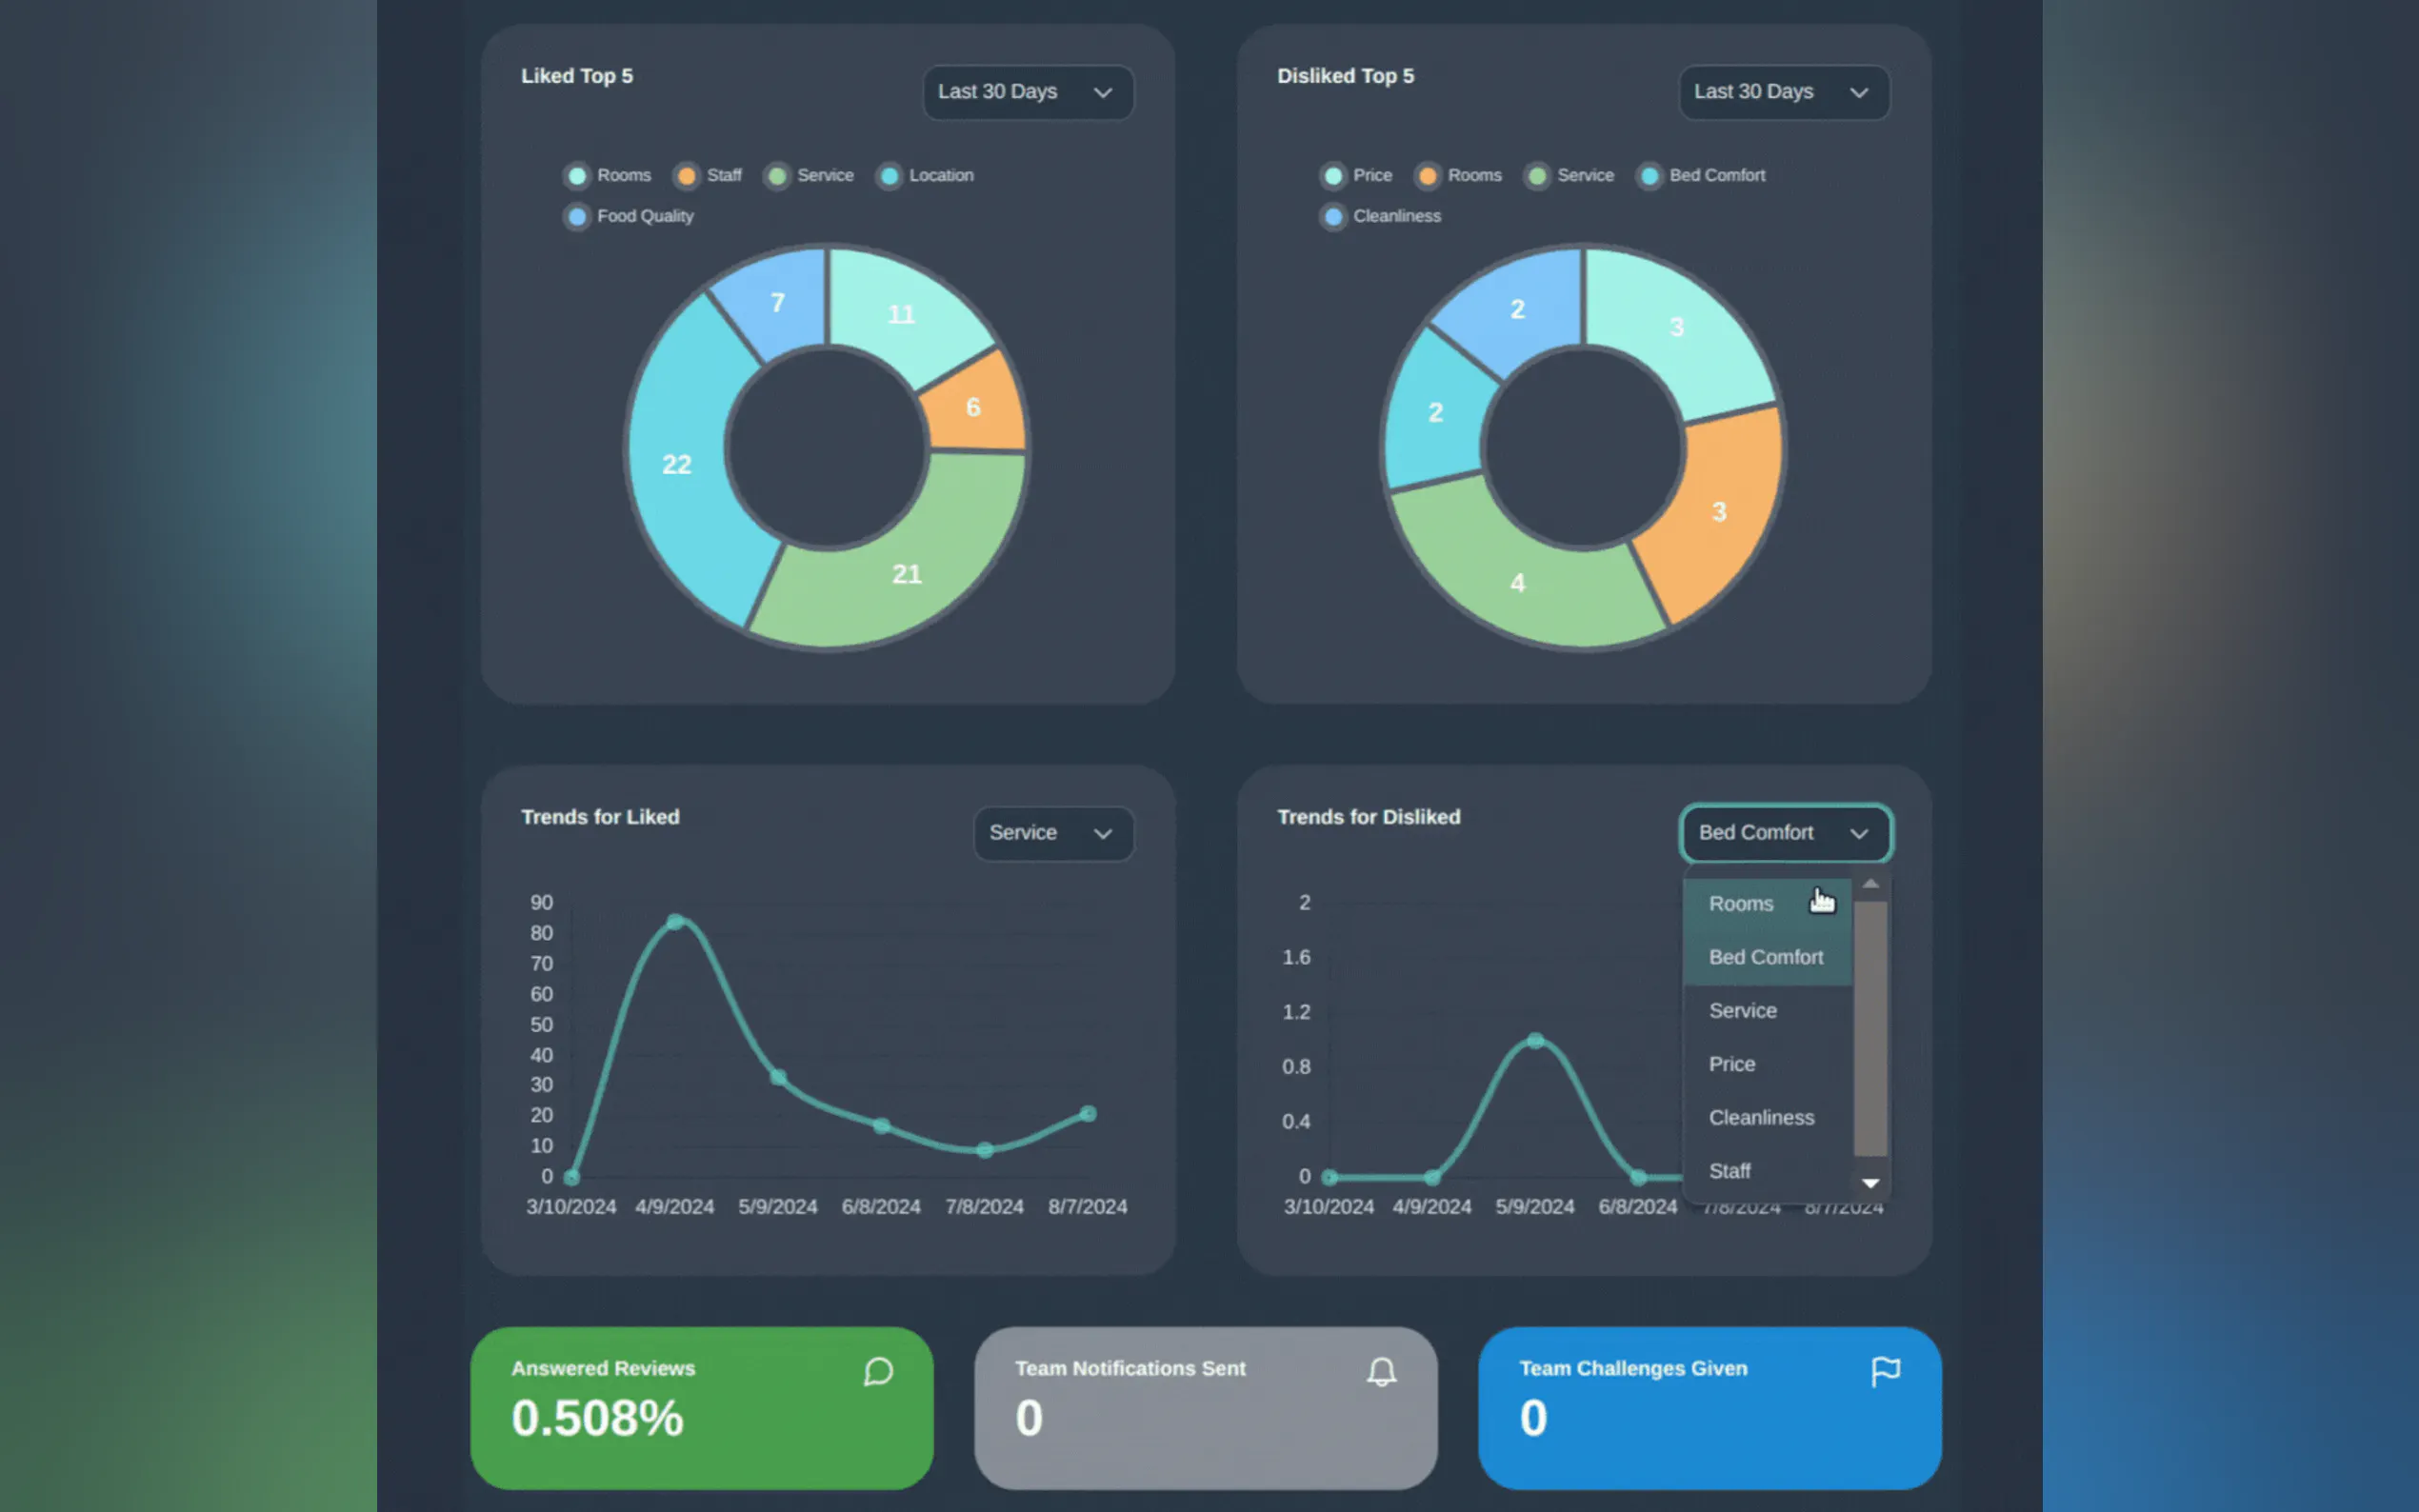Screen dimensions: 2419x1512
Task: Click the dropdown list scrollbar thumb
Action: point(1870,1028)
